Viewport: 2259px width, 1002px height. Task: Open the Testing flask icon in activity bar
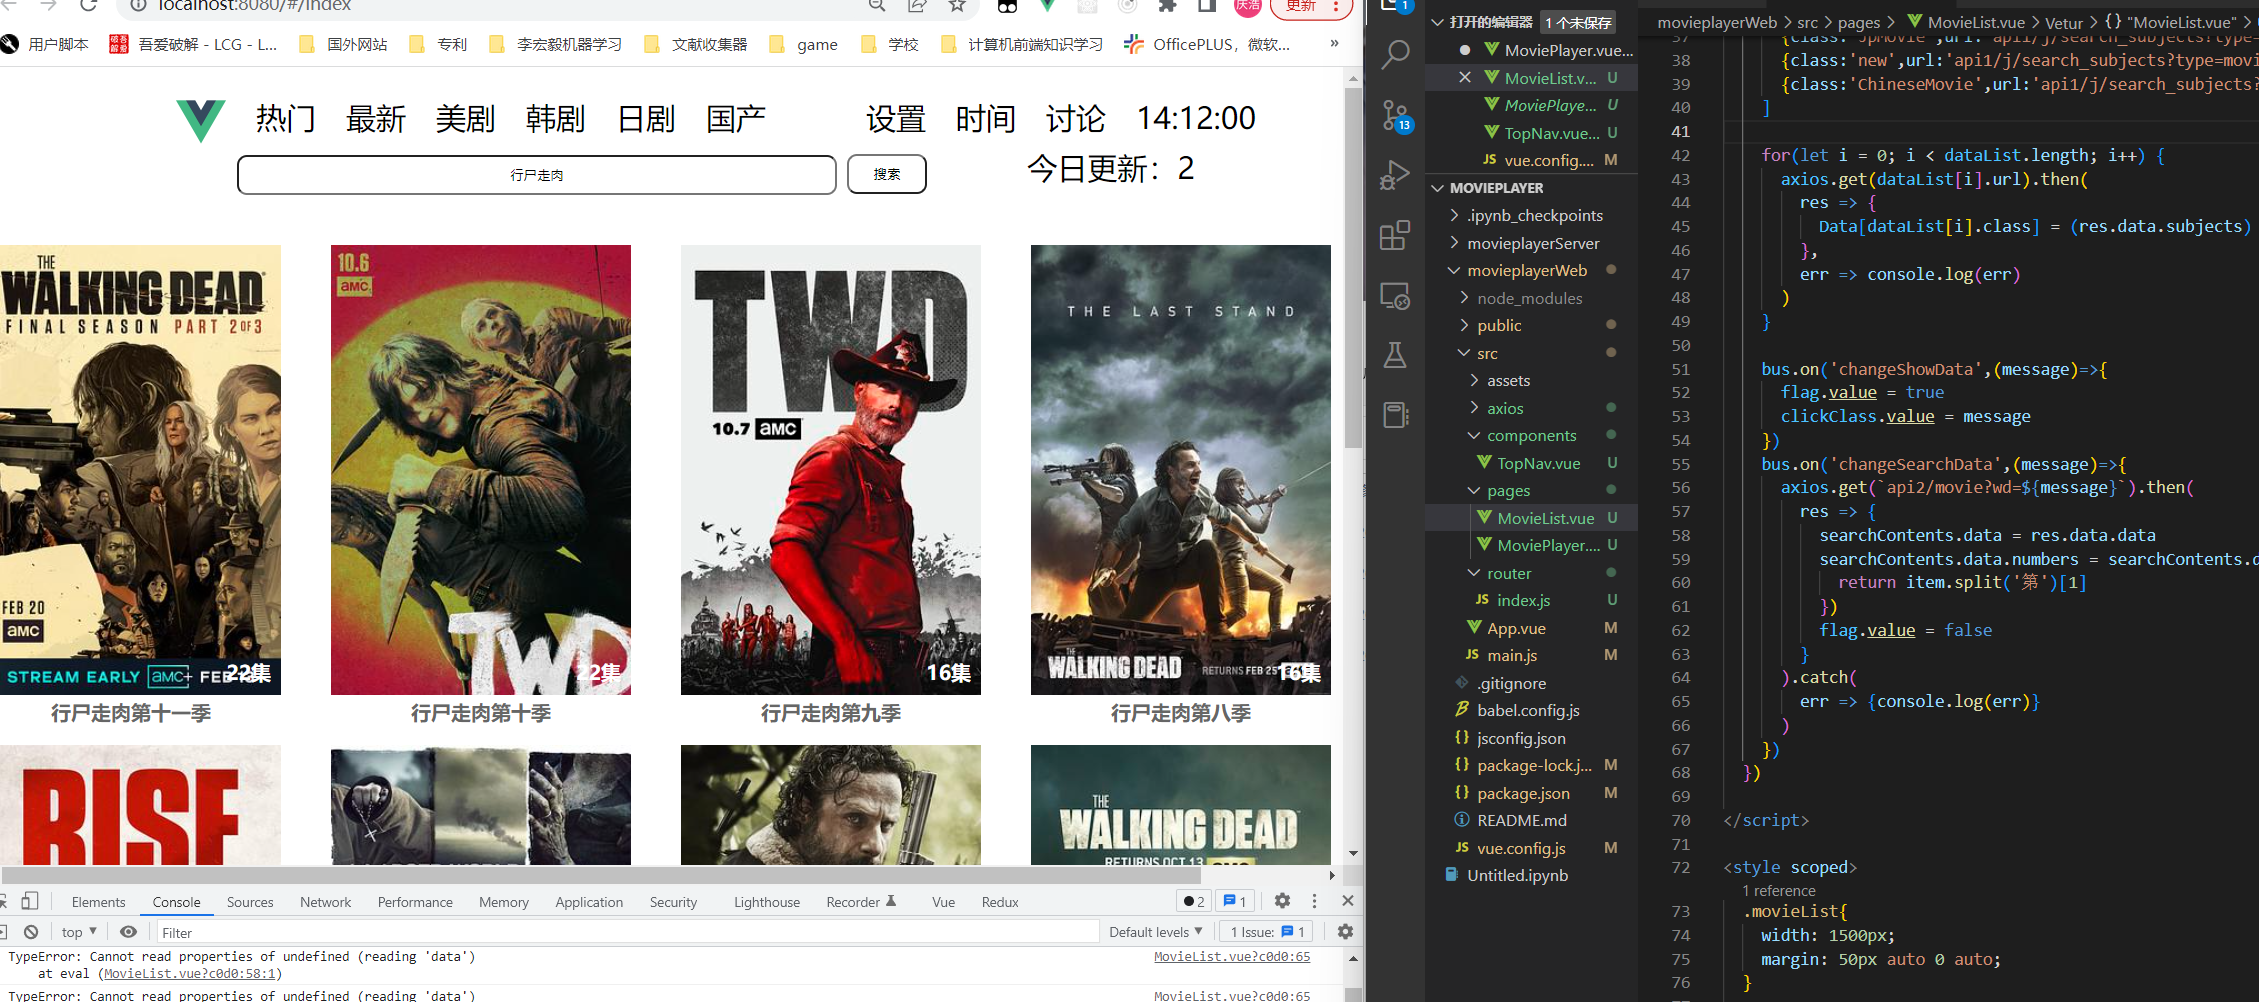pyautogui.click(x=1395, y=355)
